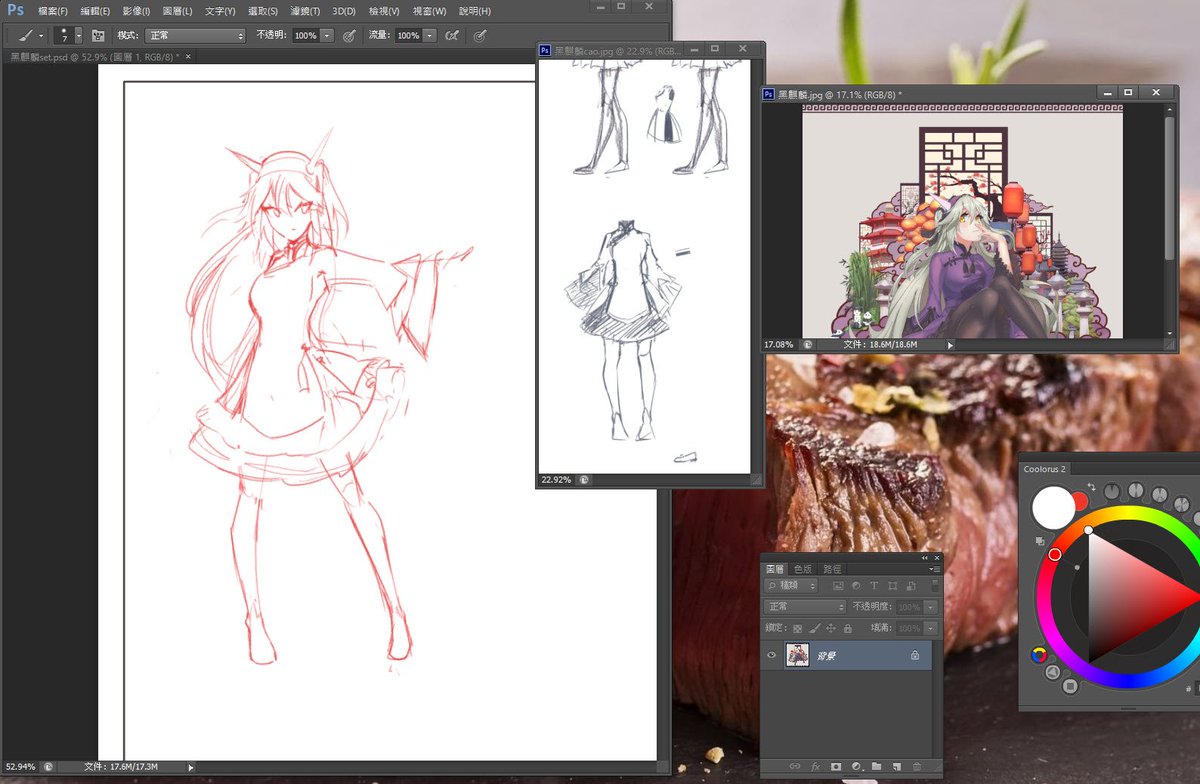Open the 選取(S) menu
This screenshot has width=1200, height=784.
point(262,11)
